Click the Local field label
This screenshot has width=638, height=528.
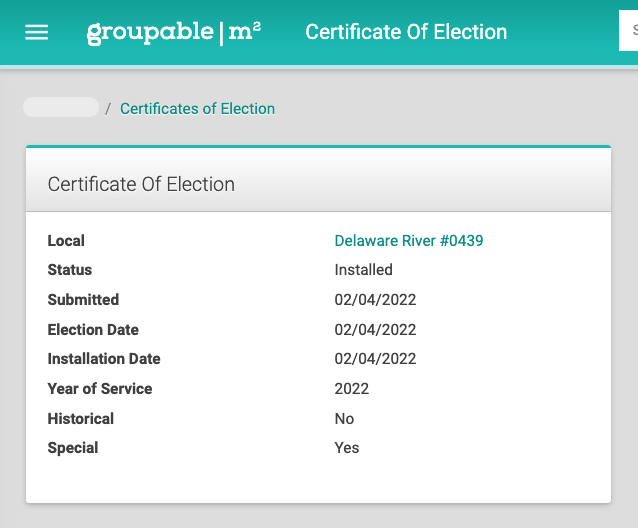click(x=66, y=241)
